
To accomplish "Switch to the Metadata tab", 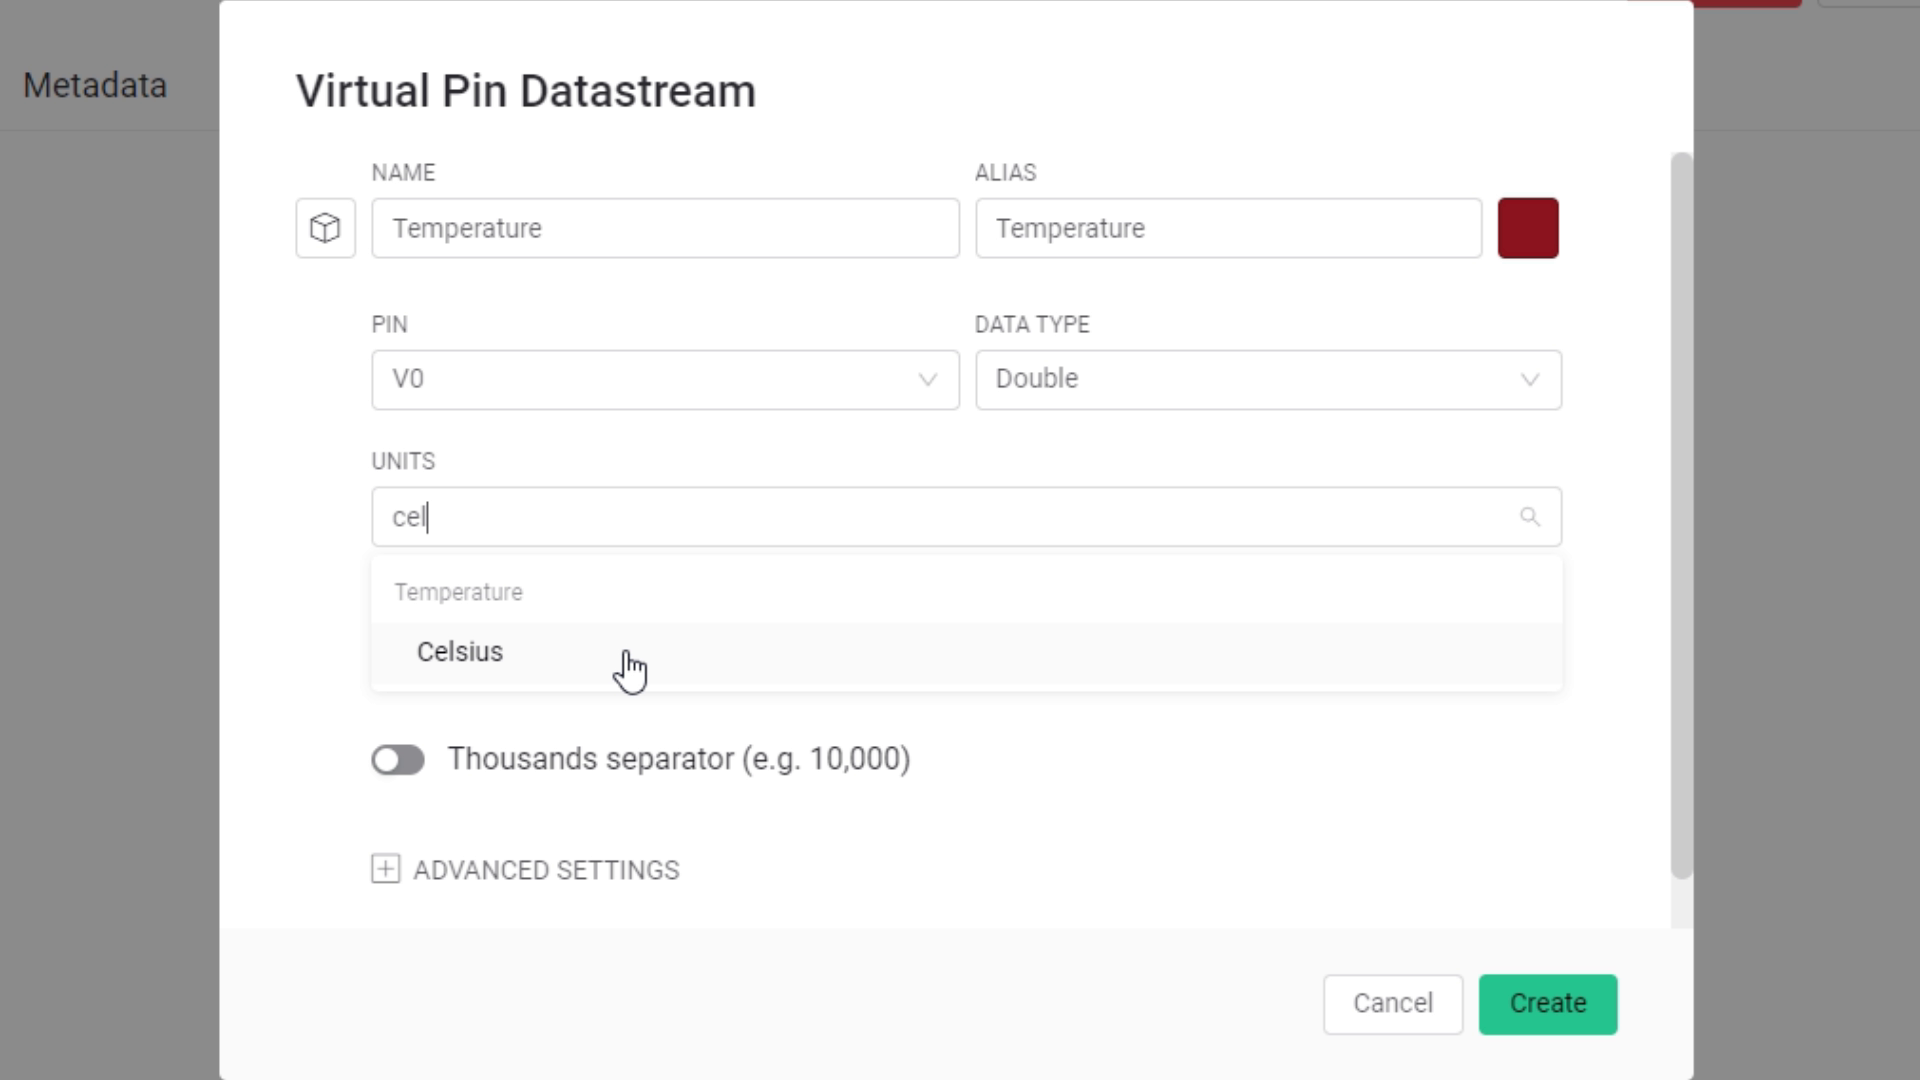I will [x=95, y=86].
